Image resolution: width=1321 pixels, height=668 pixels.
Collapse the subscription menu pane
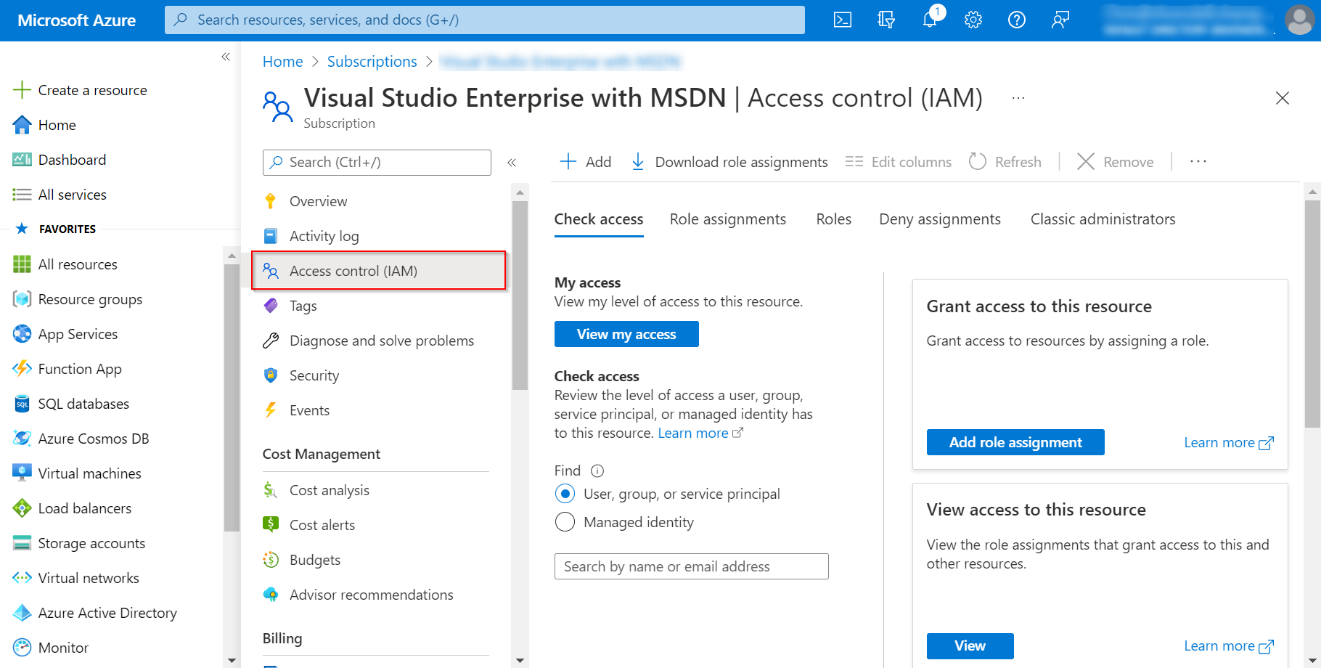511,161
